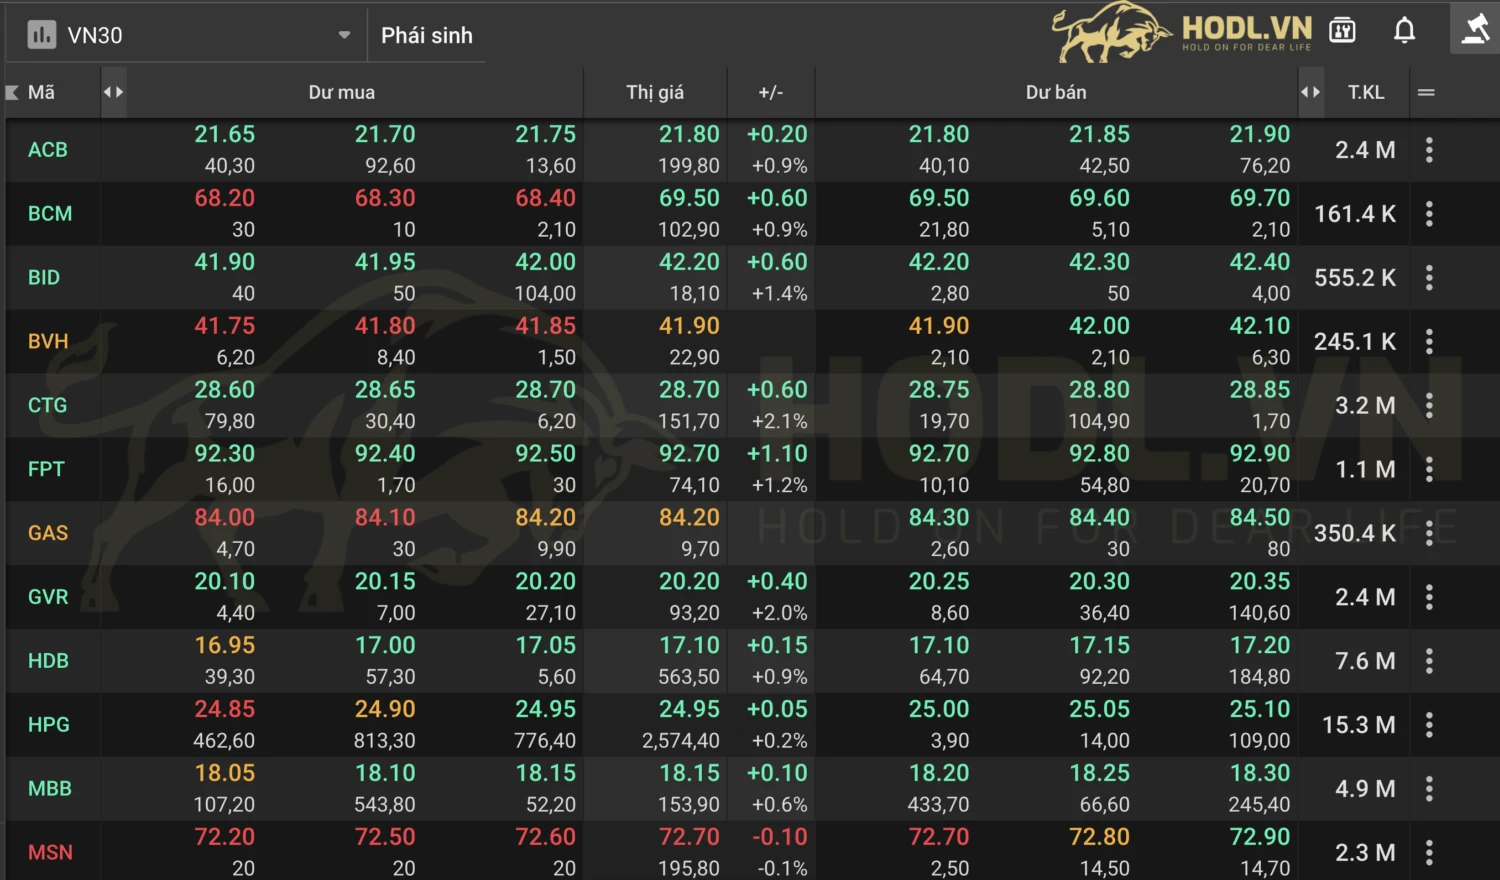Open the three-dot menu for HPG
The height and width of the screenshot is (880, 1500).
pos(1429,725)
